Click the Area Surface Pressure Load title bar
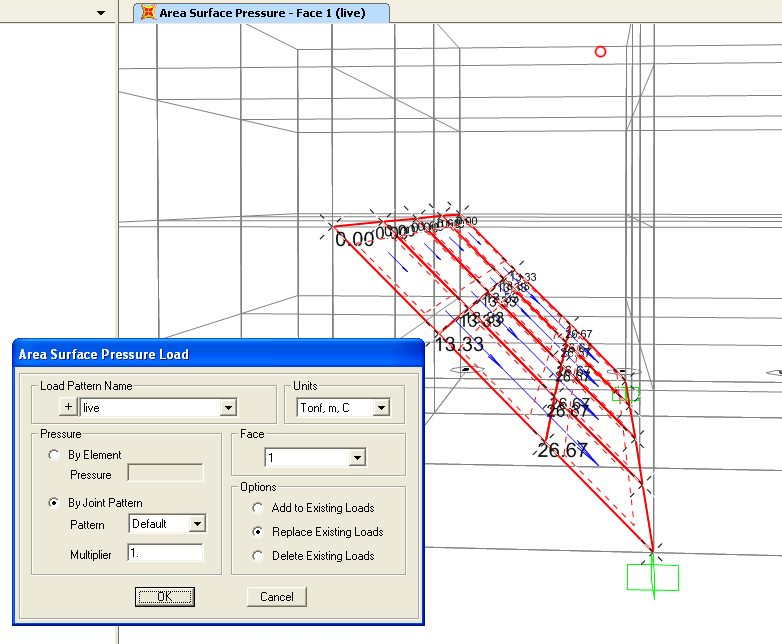The width and height of the screenshot is (782, 644). [218, 354]
